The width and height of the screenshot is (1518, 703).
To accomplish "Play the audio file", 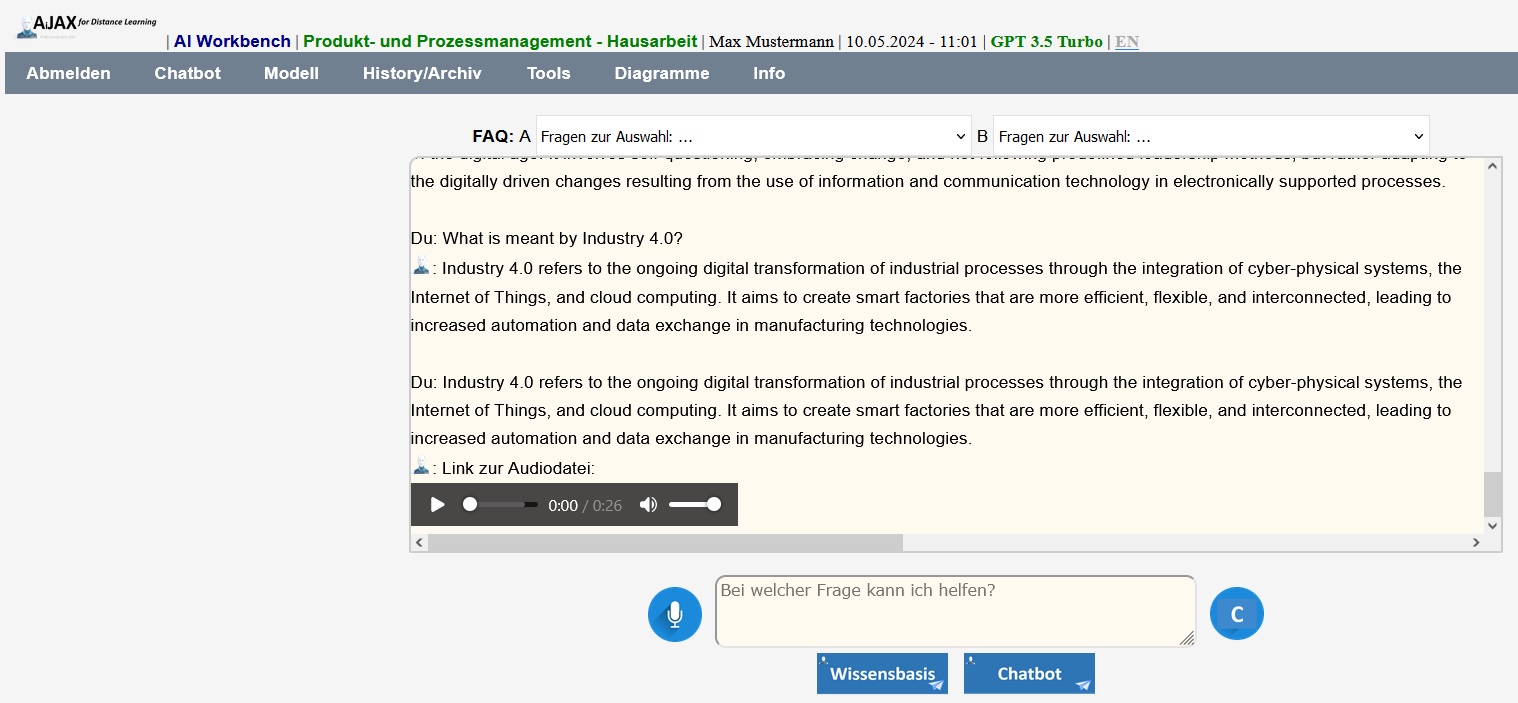I will point(437,505).
